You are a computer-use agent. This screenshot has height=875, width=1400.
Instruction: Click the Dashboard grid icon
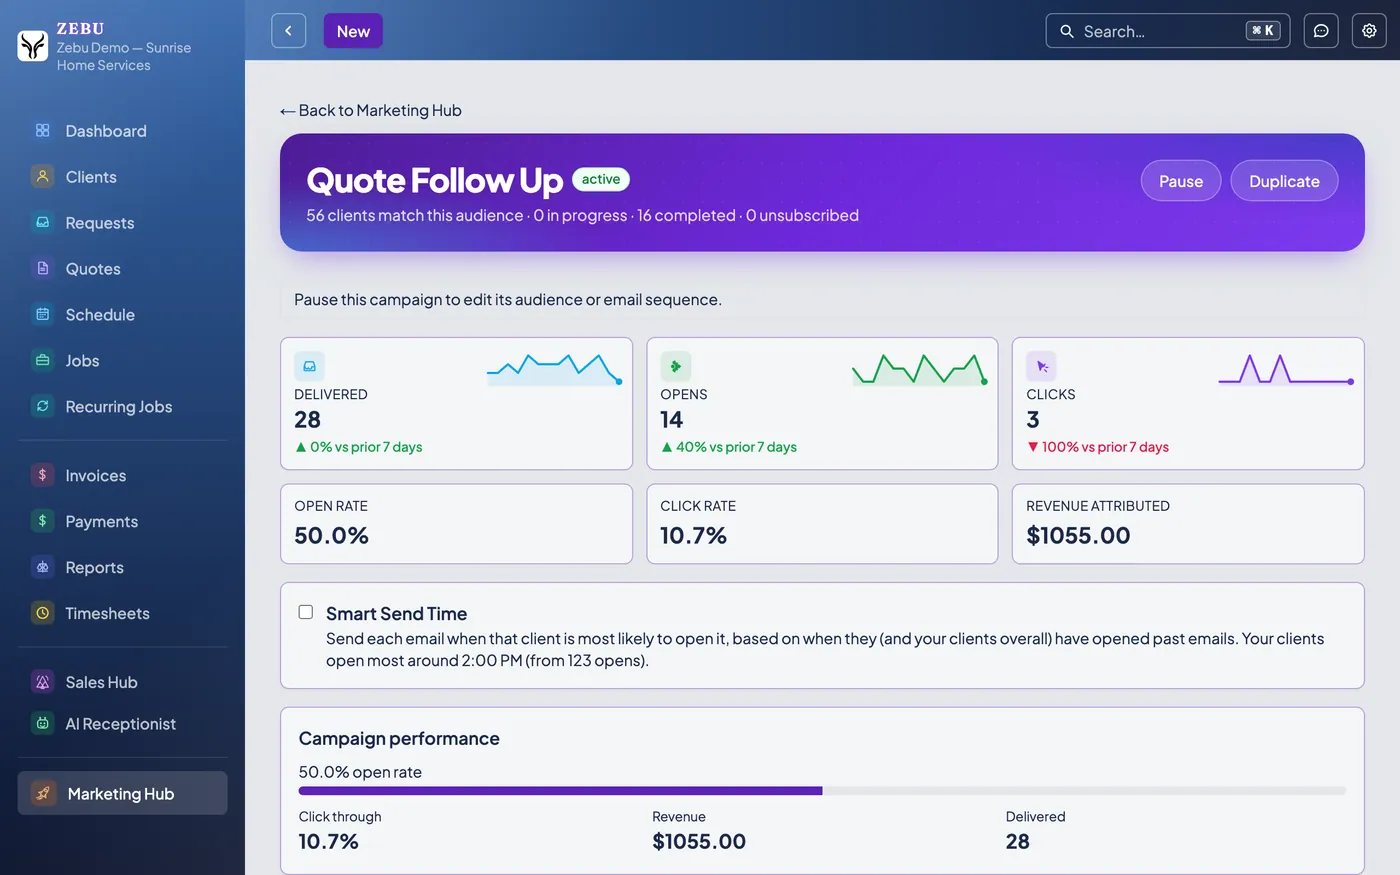(42, 131)
